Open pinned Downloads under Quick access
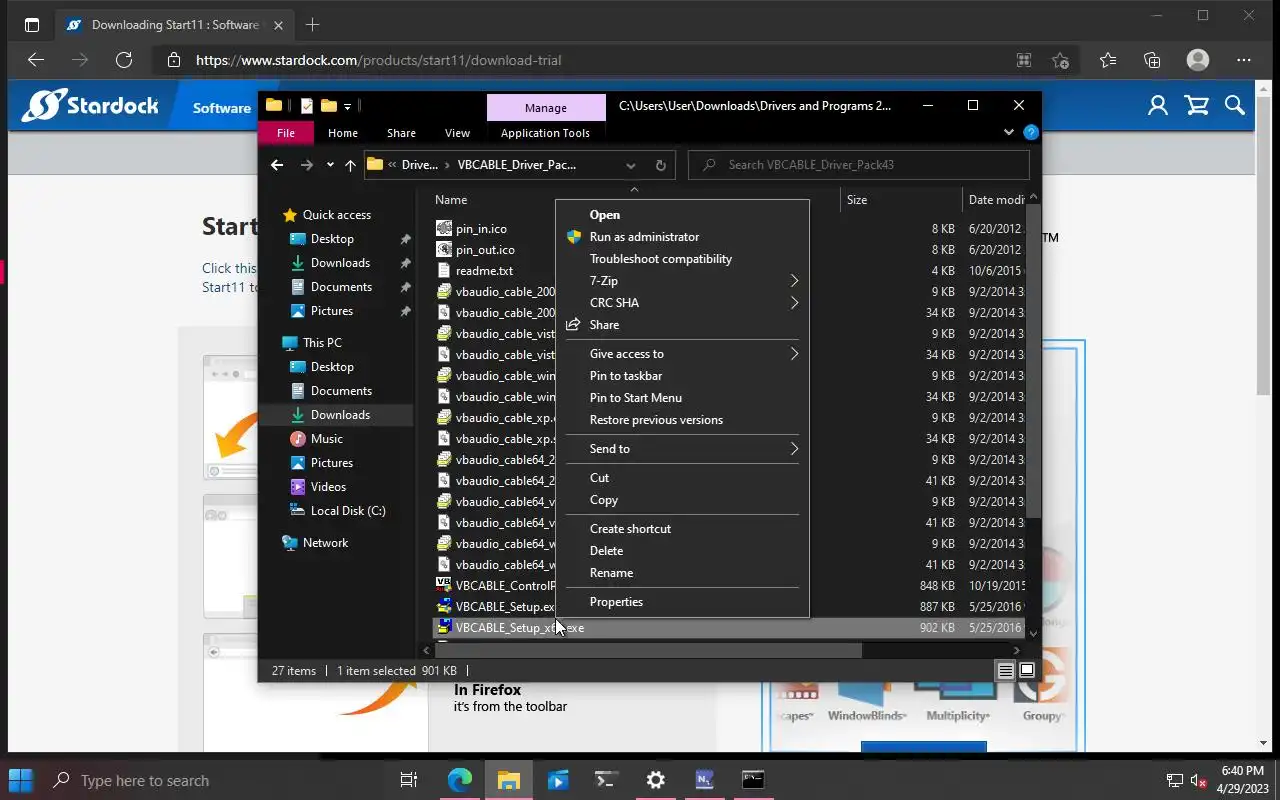Screen dimensions: 1280x800 340,263
